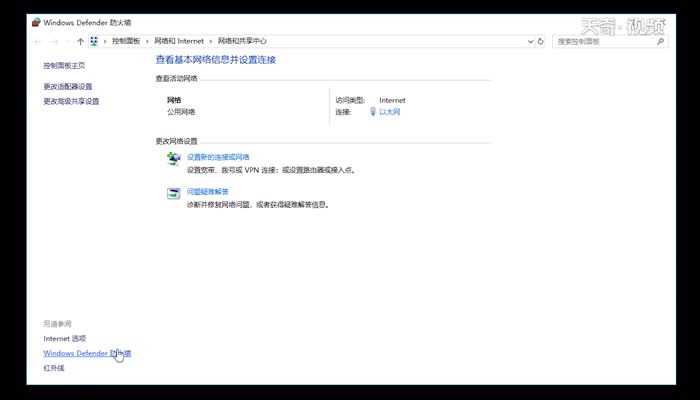
Task: Click the 公用网络 network type text
Action: [x=181, y=112]
